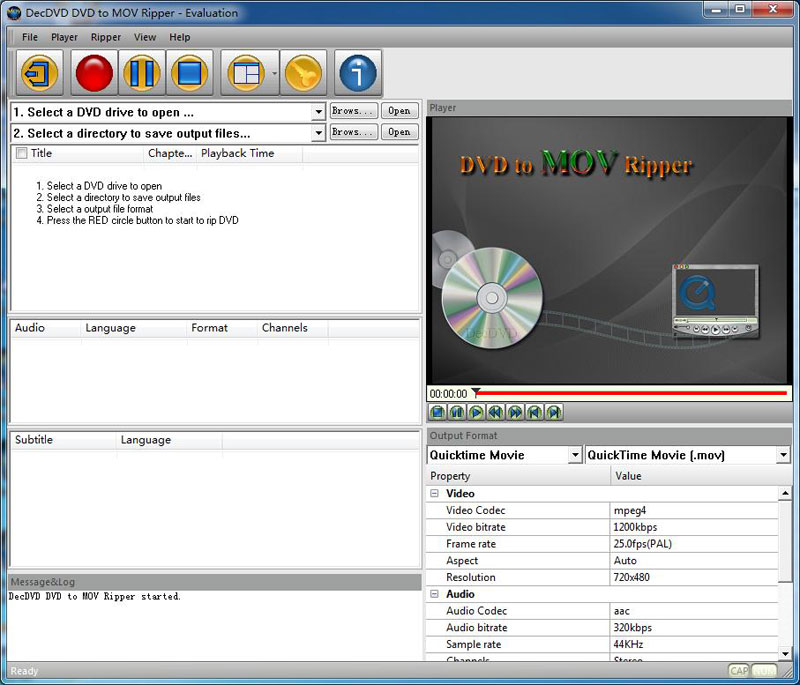
Task: Click the Value column header
Action: point(701,476)
